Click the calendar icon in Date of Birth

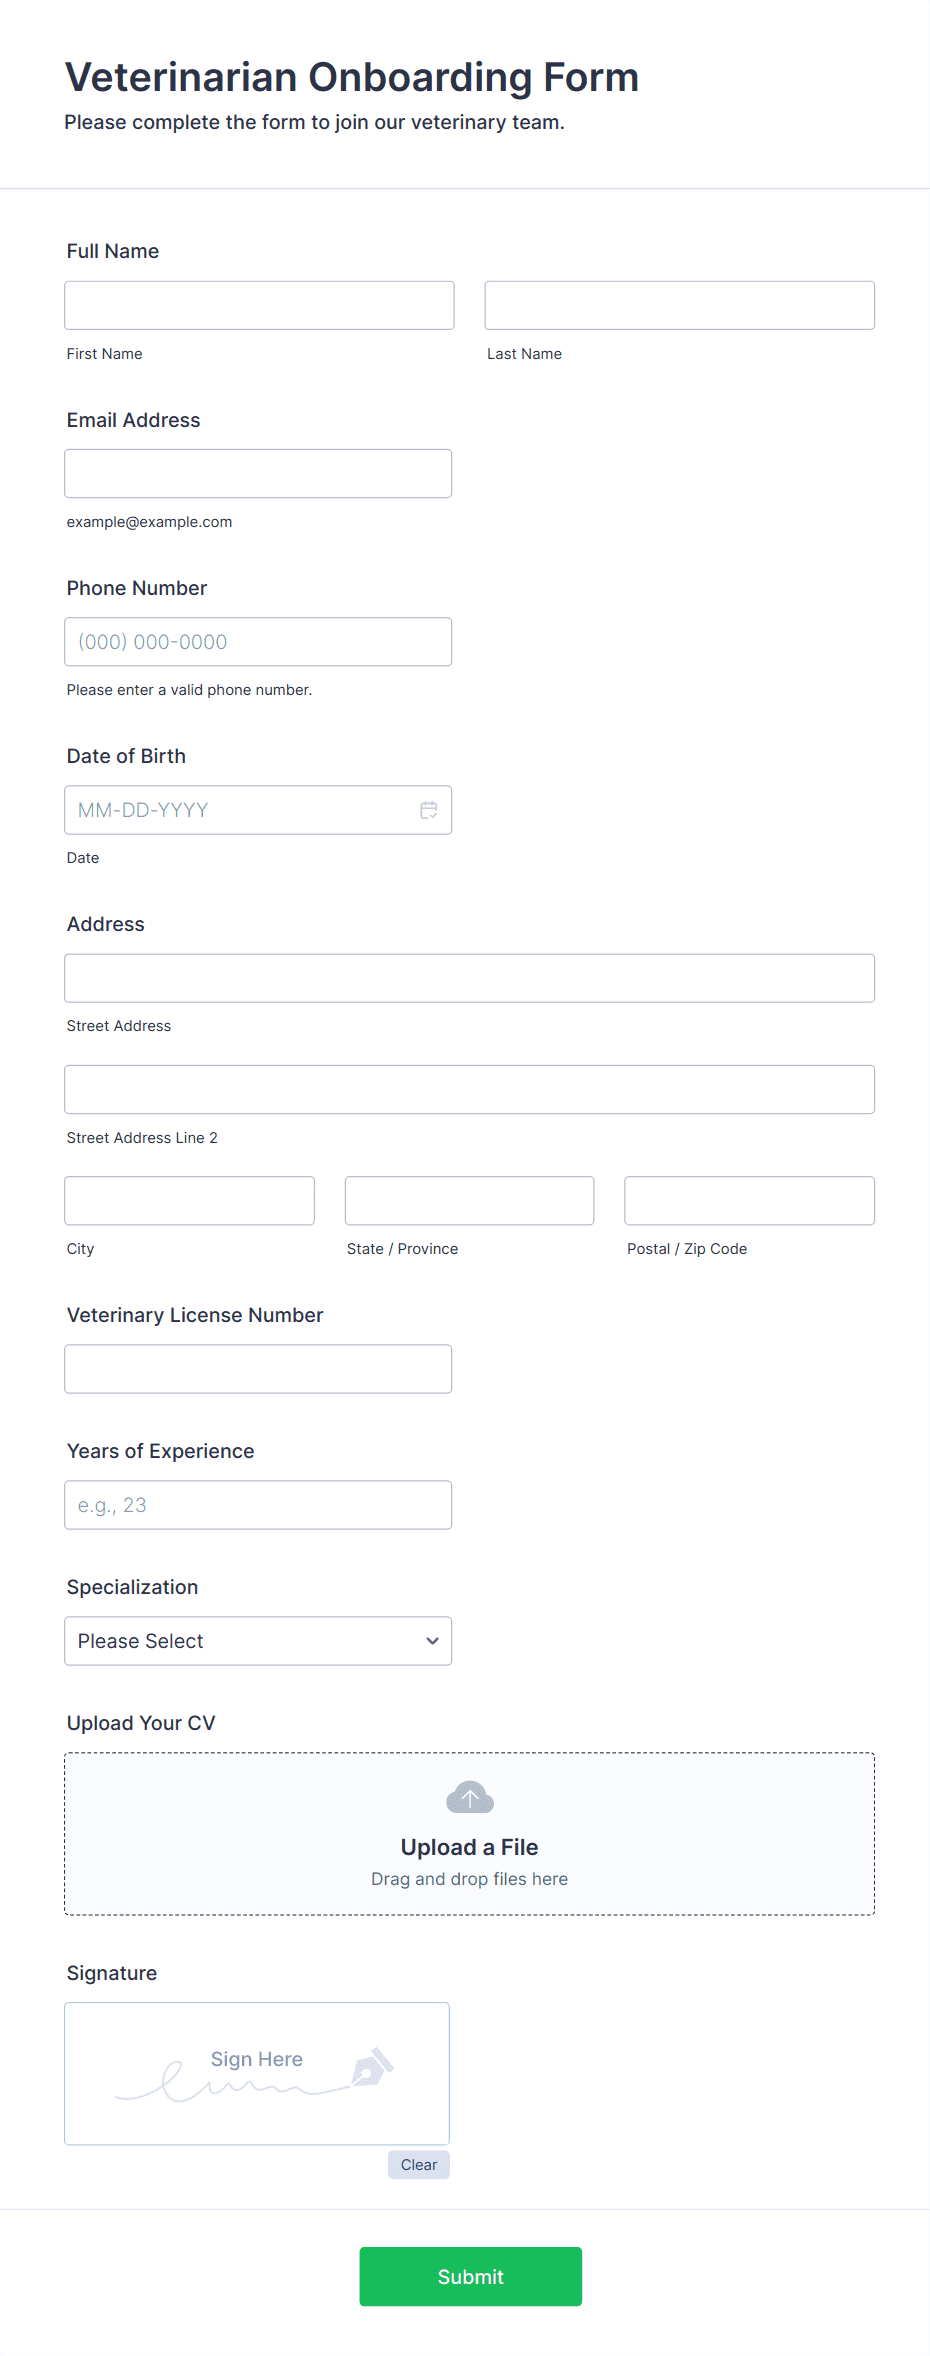pyautogui.click(x=428, y=810)
